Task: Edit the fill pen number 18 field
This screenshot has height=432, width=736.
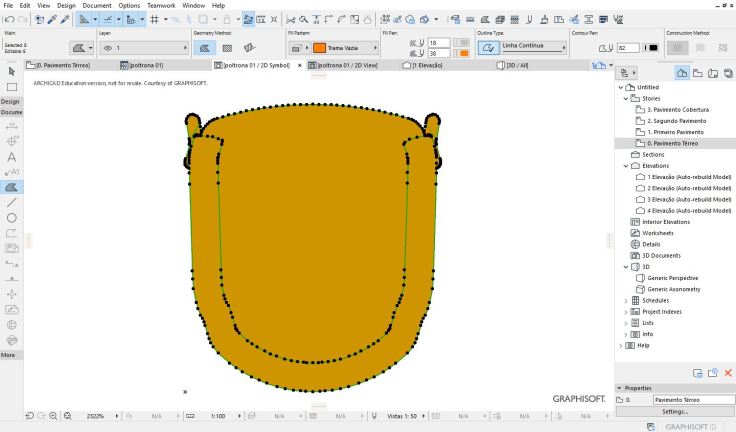Action: click(439, 43)
